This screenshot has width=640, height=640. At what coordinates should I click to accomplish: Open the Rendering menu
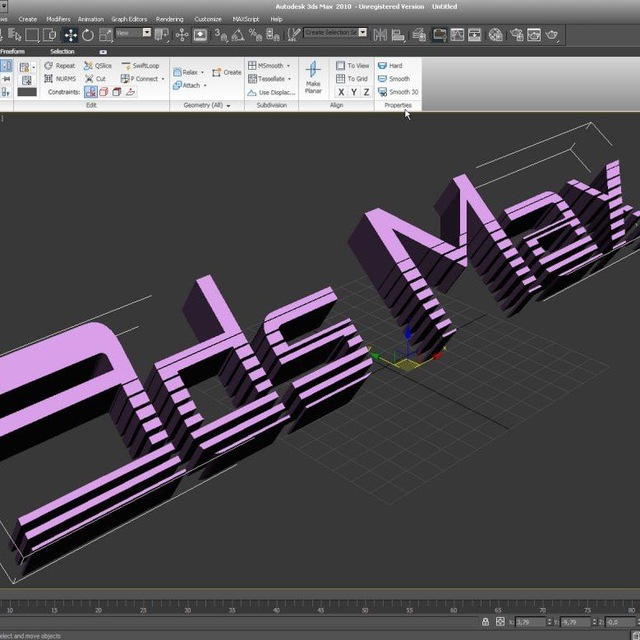(169, 19)
